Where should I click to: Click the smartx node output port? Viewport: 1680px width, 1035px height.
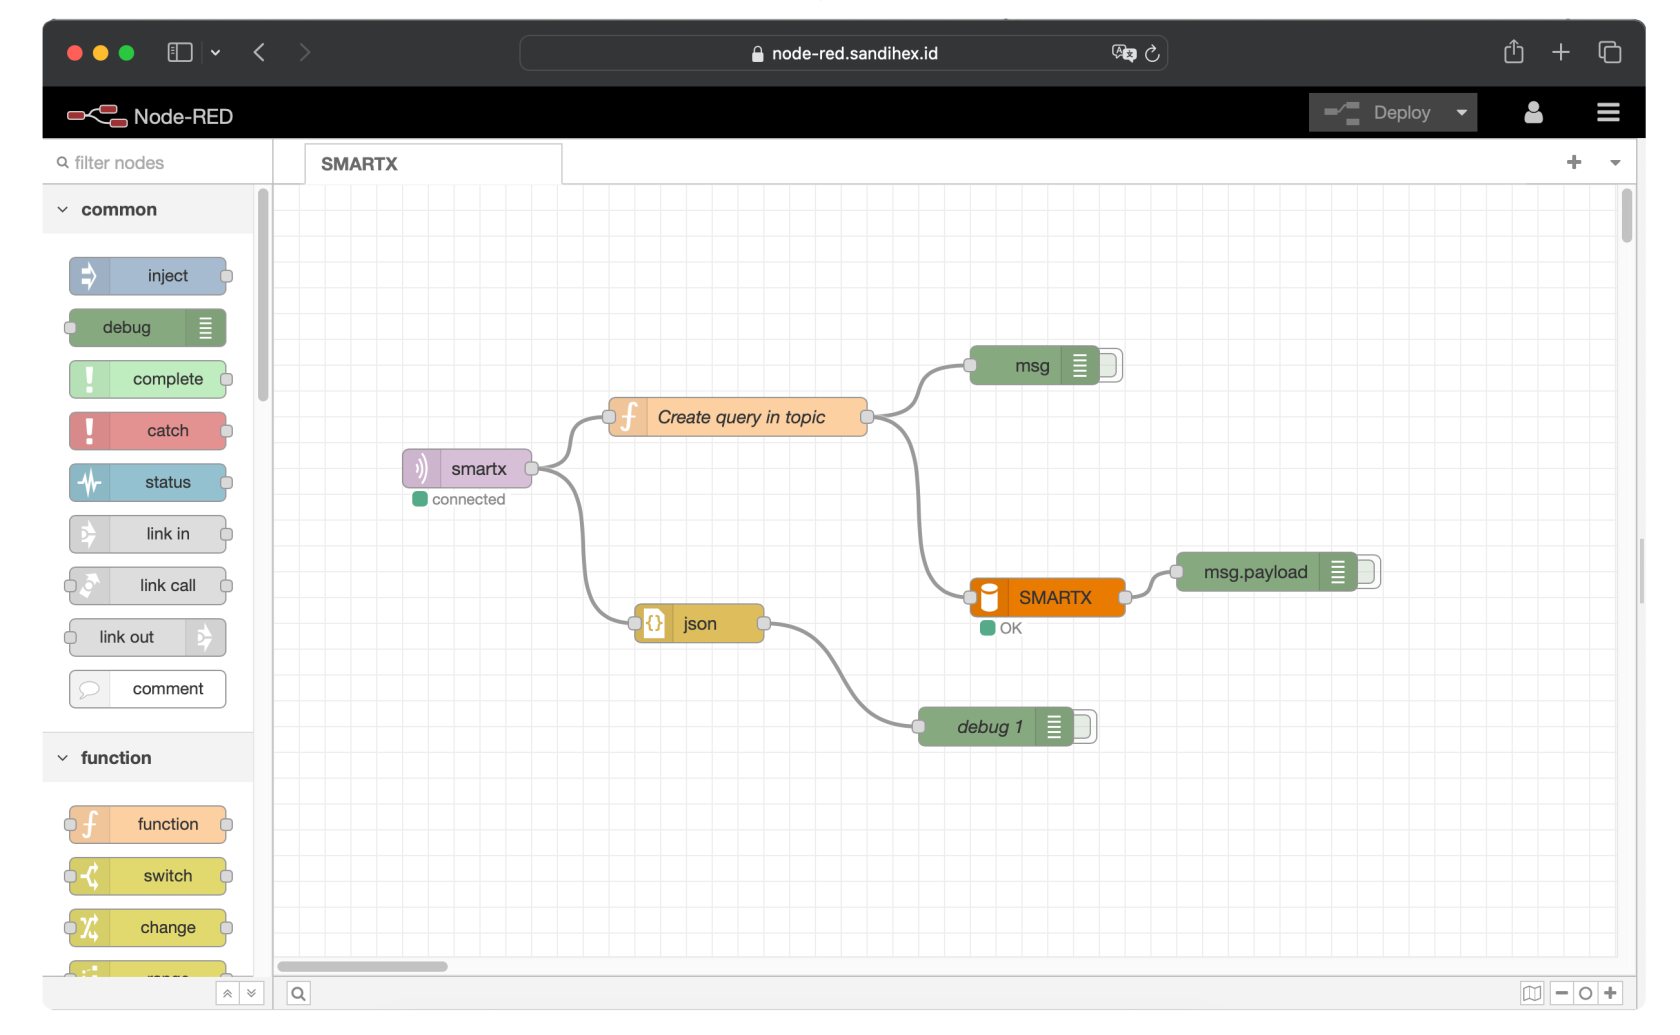coord(532,468)
